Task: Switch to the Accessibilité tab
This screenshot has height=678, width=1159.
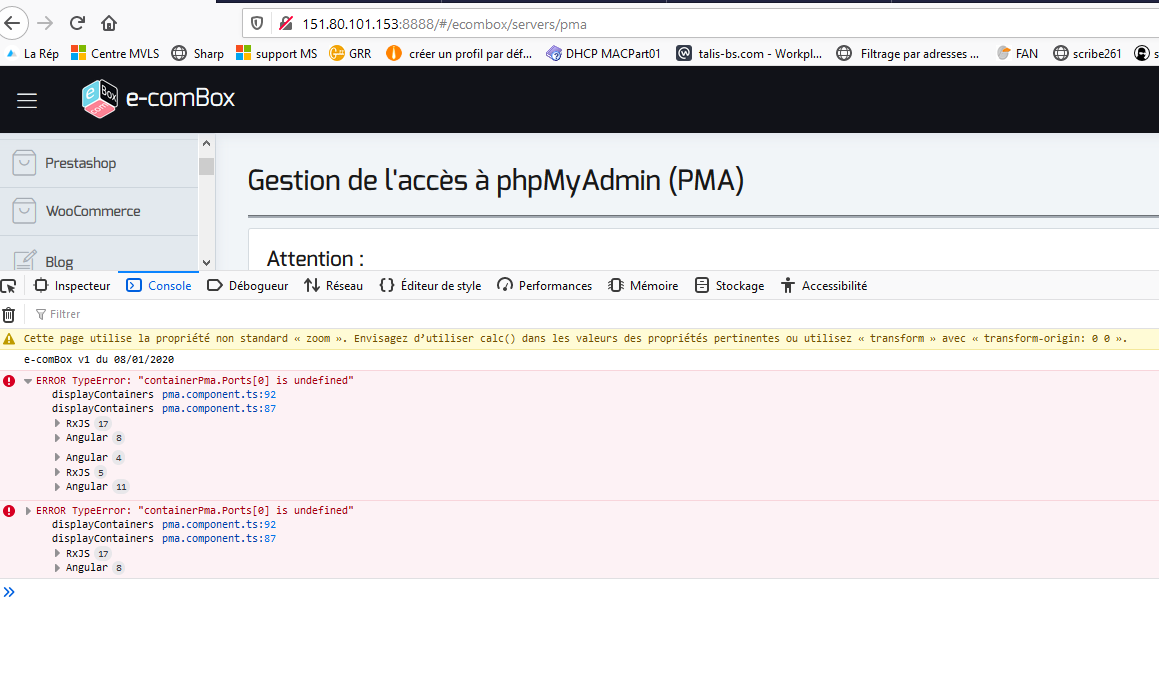Action: click(824, 285)
